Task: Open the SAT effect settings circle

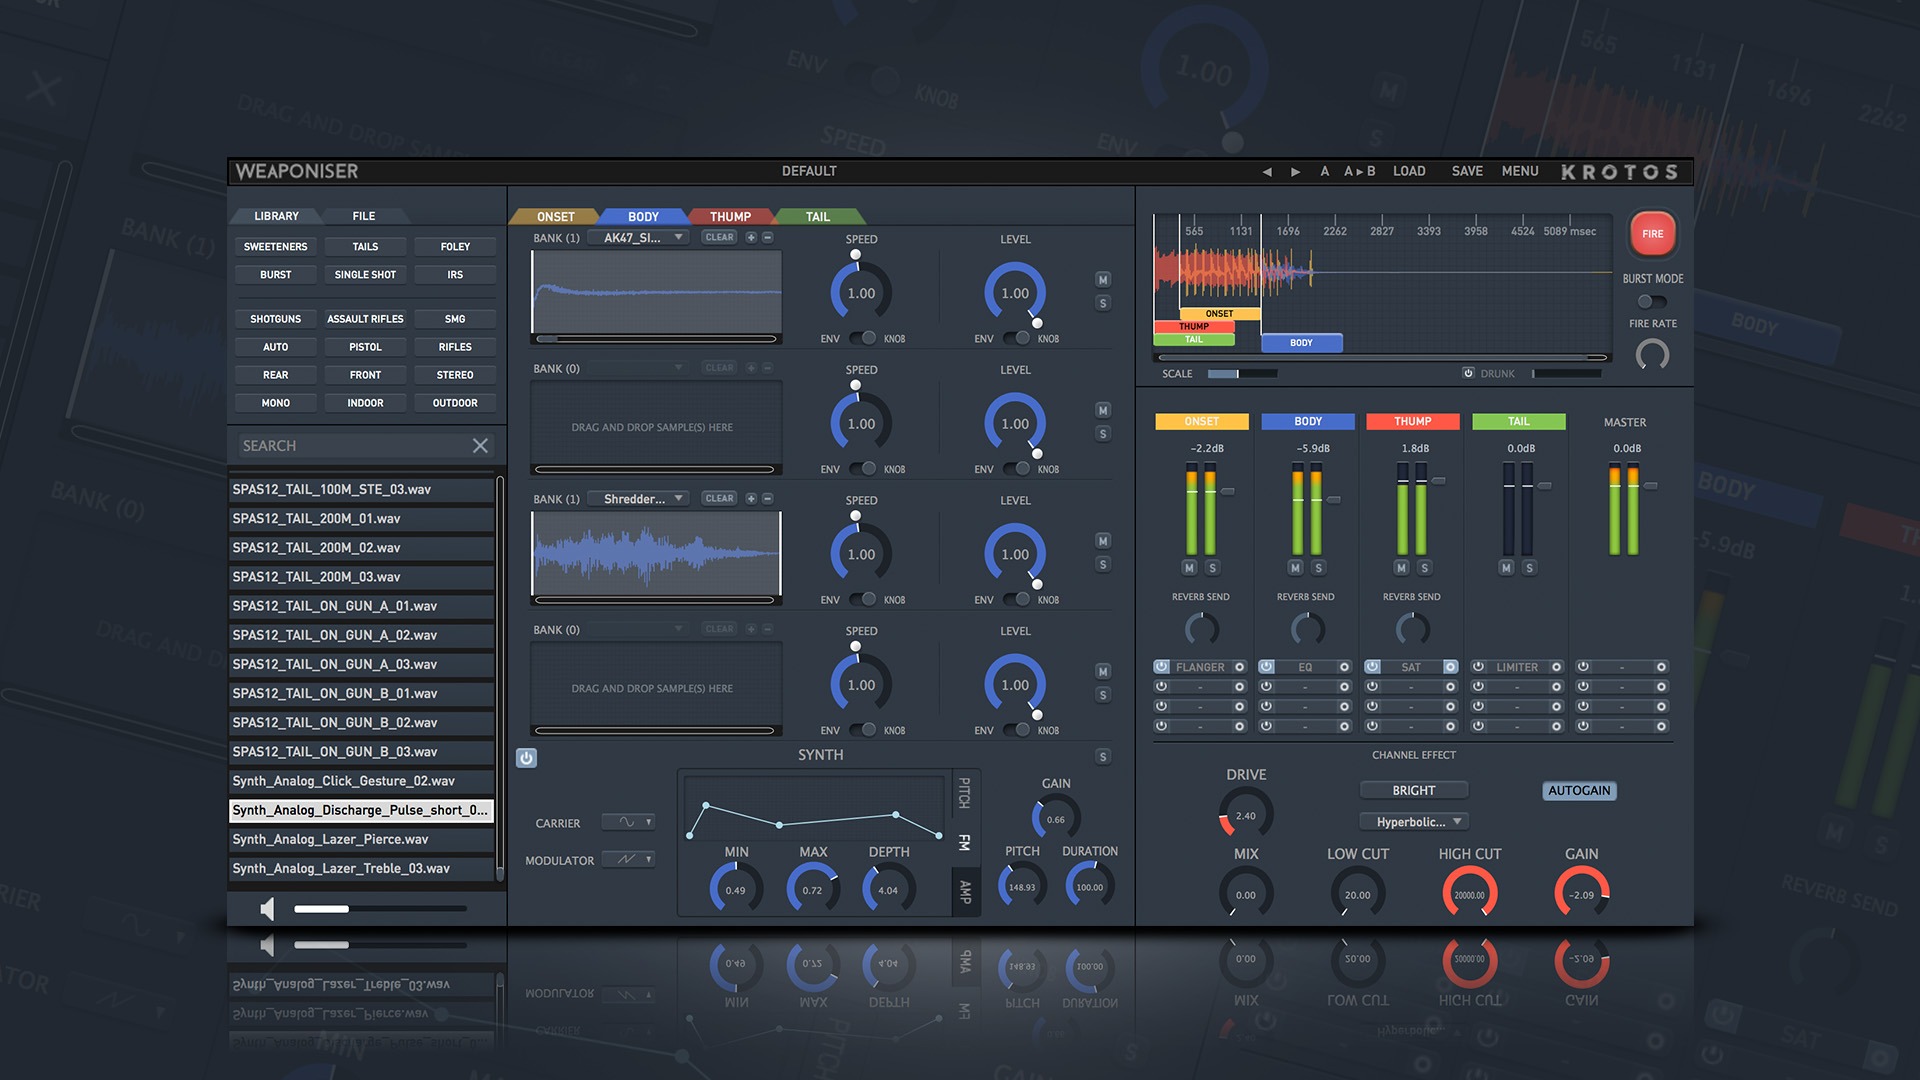Action: [x=1450, y=667]
